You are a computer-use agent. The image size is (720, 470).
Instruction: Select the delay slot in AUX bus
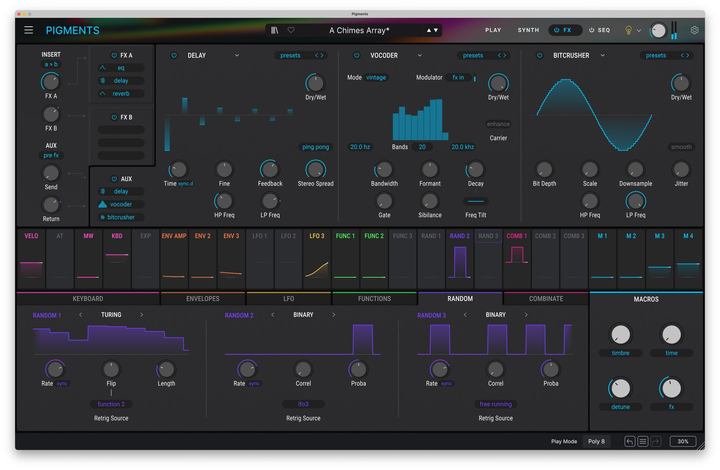click(121, 191)
